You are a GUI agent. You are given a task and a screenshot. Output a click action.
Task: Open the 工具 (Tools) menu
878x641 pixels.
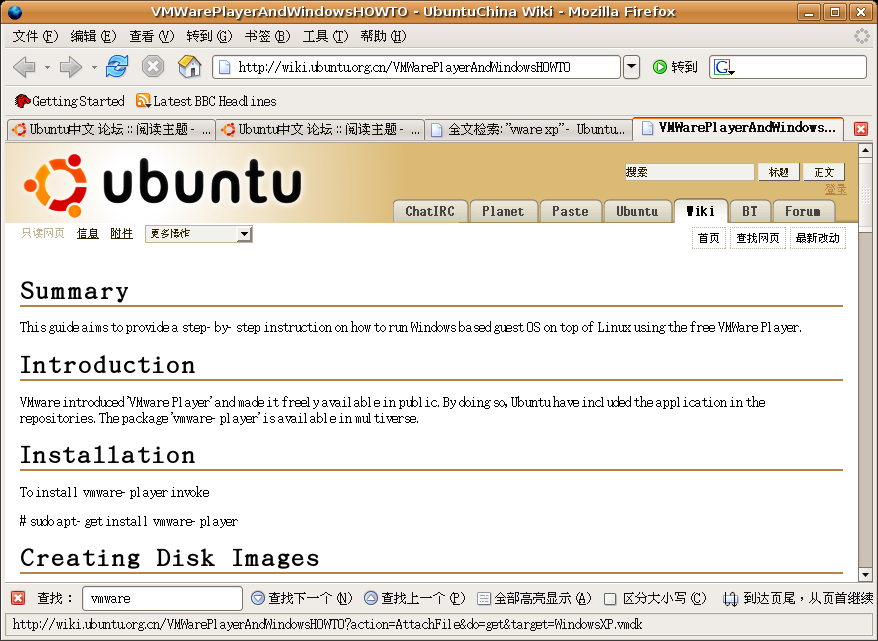tap(325, 36)
